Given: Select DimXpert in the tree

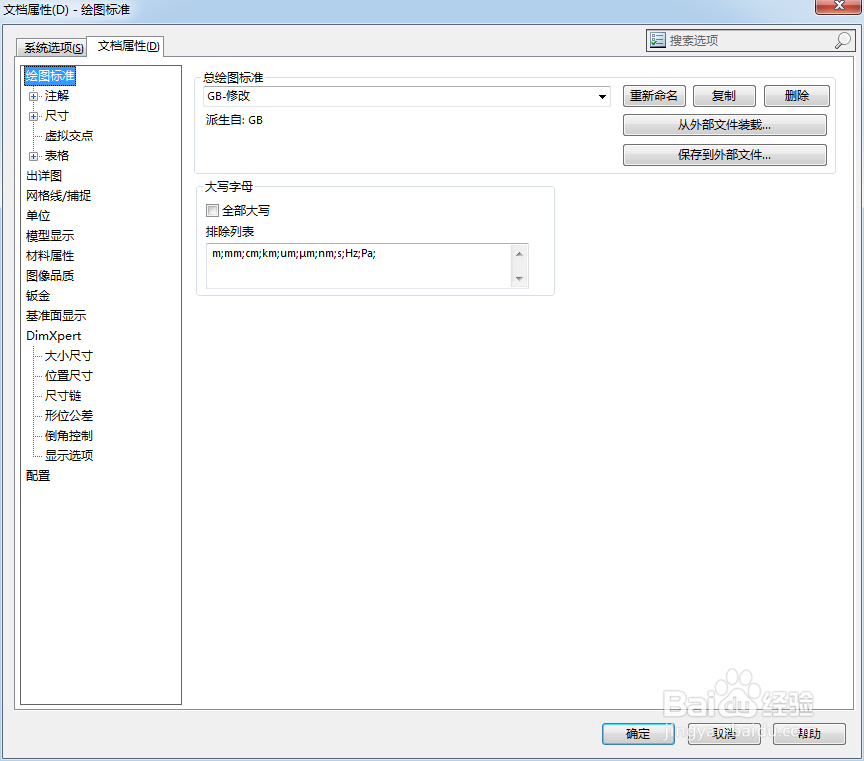Looking at the screenshot, I should tap(53, 336).
